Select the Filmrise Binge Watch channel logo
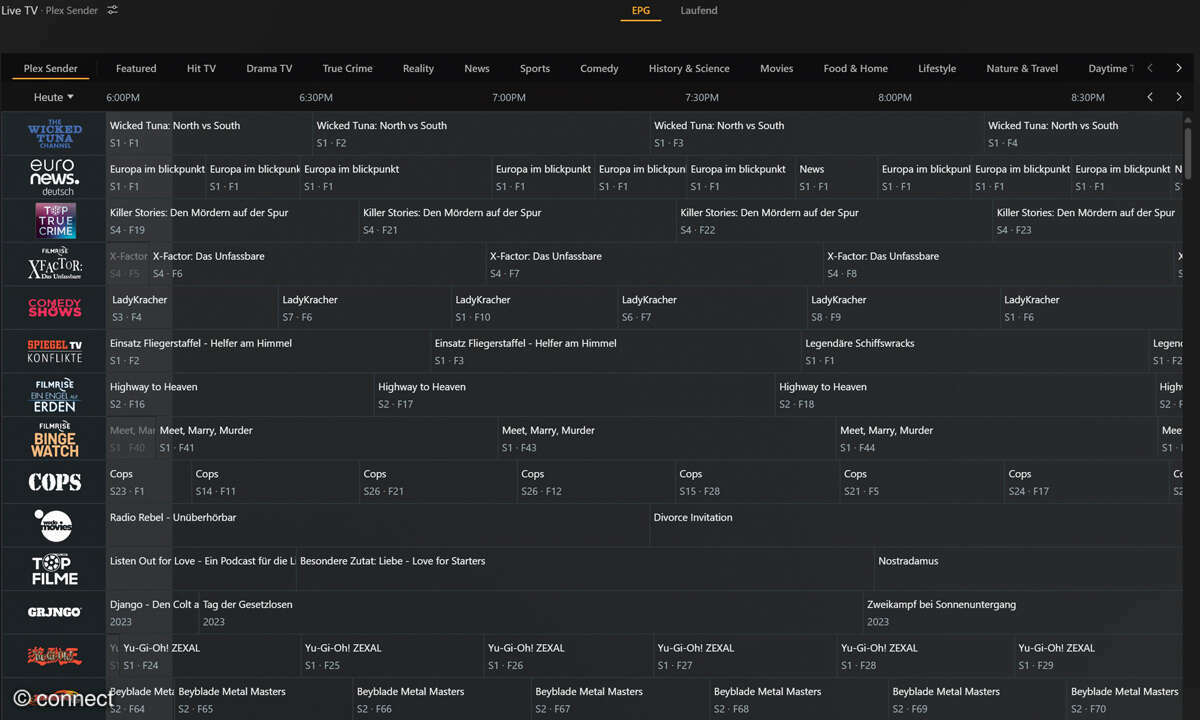This screenshot has width=1200, height=720. click(54, 438)
